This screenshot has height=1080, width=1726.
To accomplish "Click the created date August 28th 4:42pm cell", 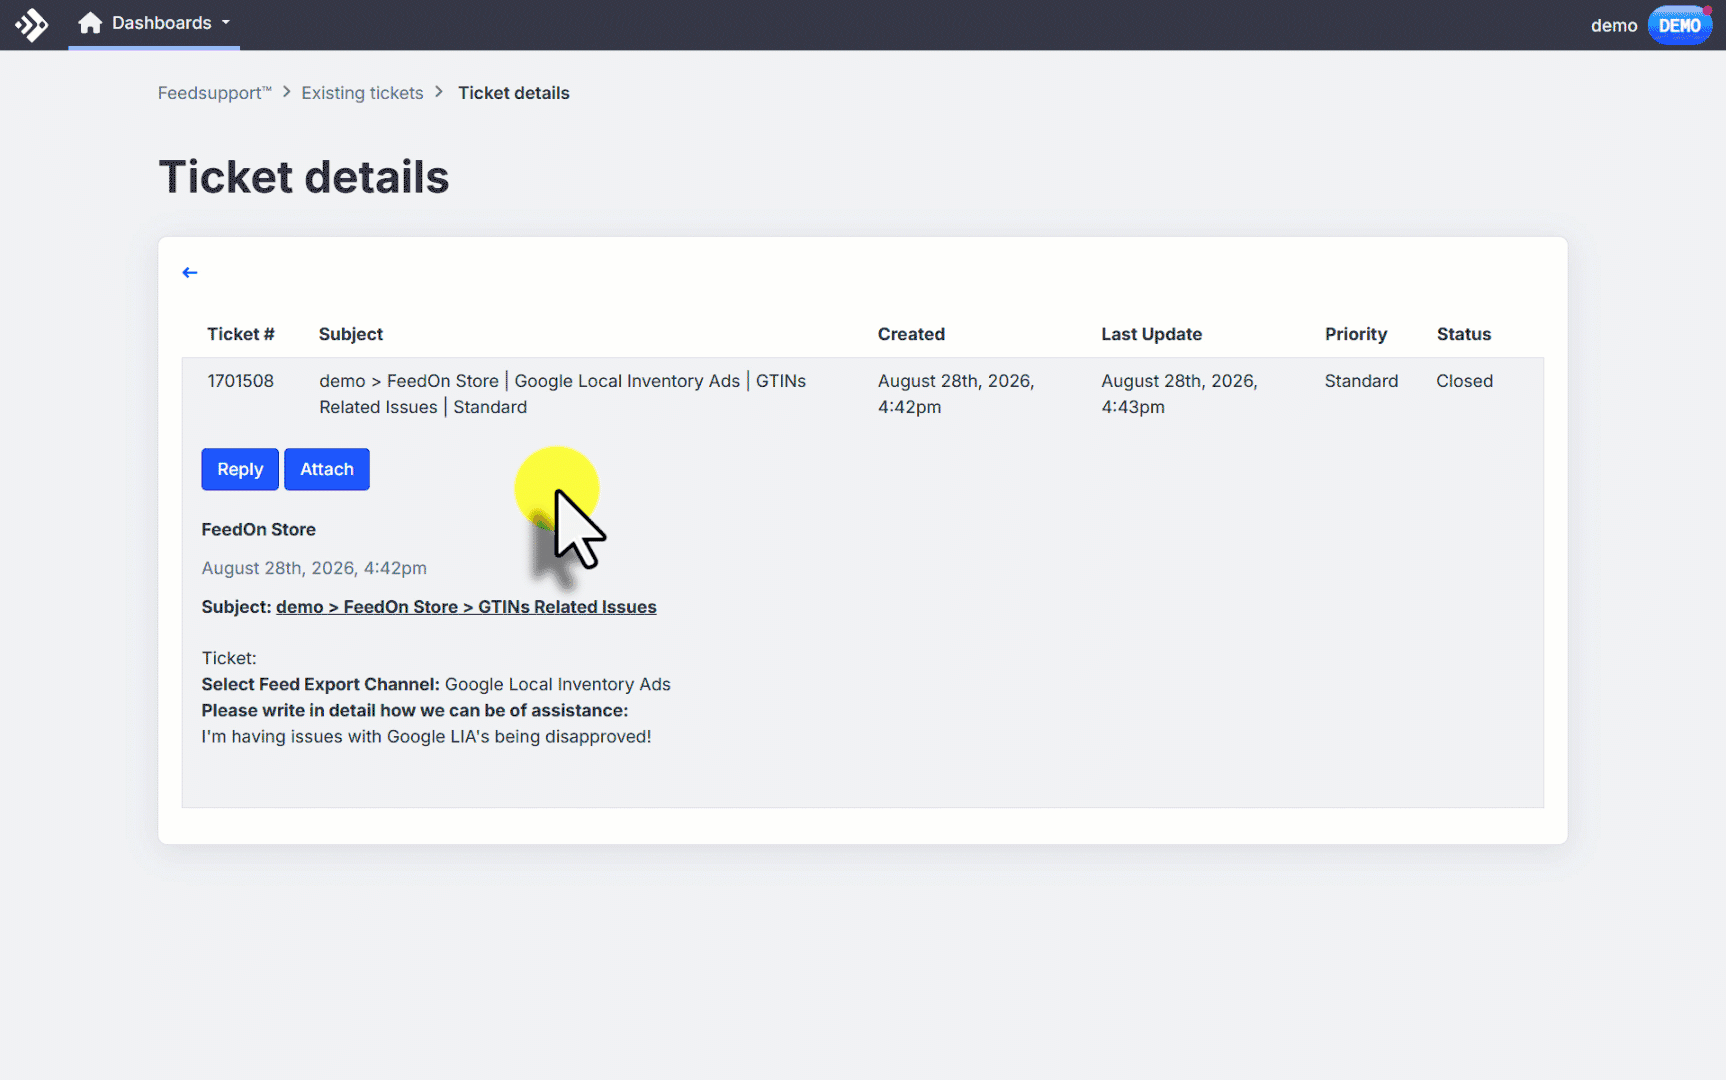I will [956, 394].
